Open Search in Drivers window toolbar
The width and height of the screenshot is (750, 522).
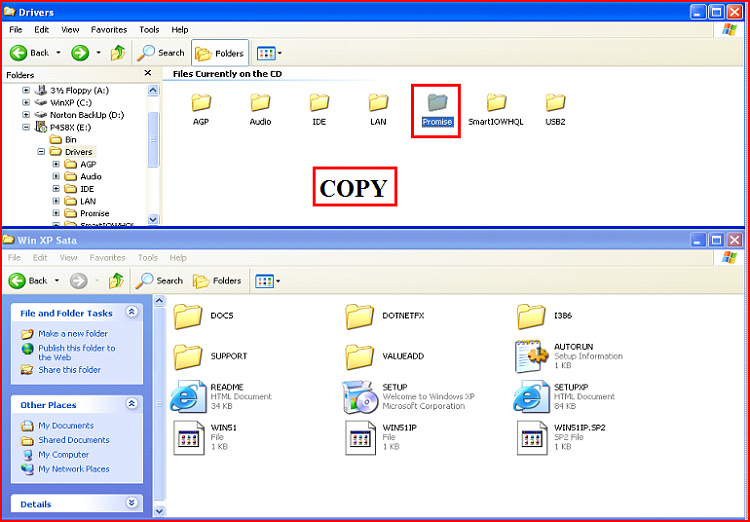(160, 53)
